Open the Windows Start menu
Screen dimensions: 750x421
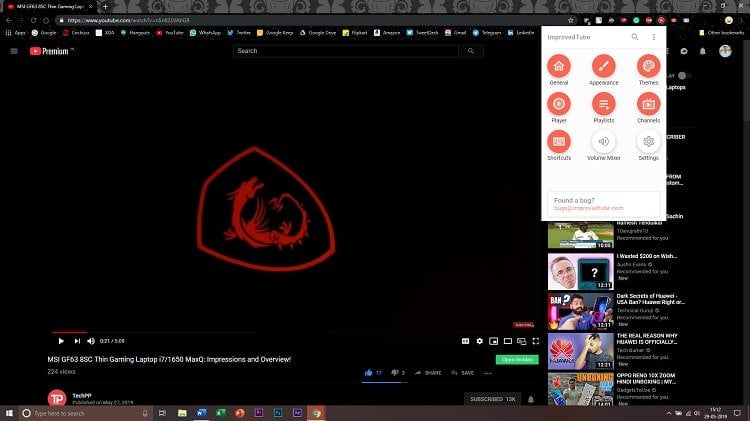tap(9, 413)
